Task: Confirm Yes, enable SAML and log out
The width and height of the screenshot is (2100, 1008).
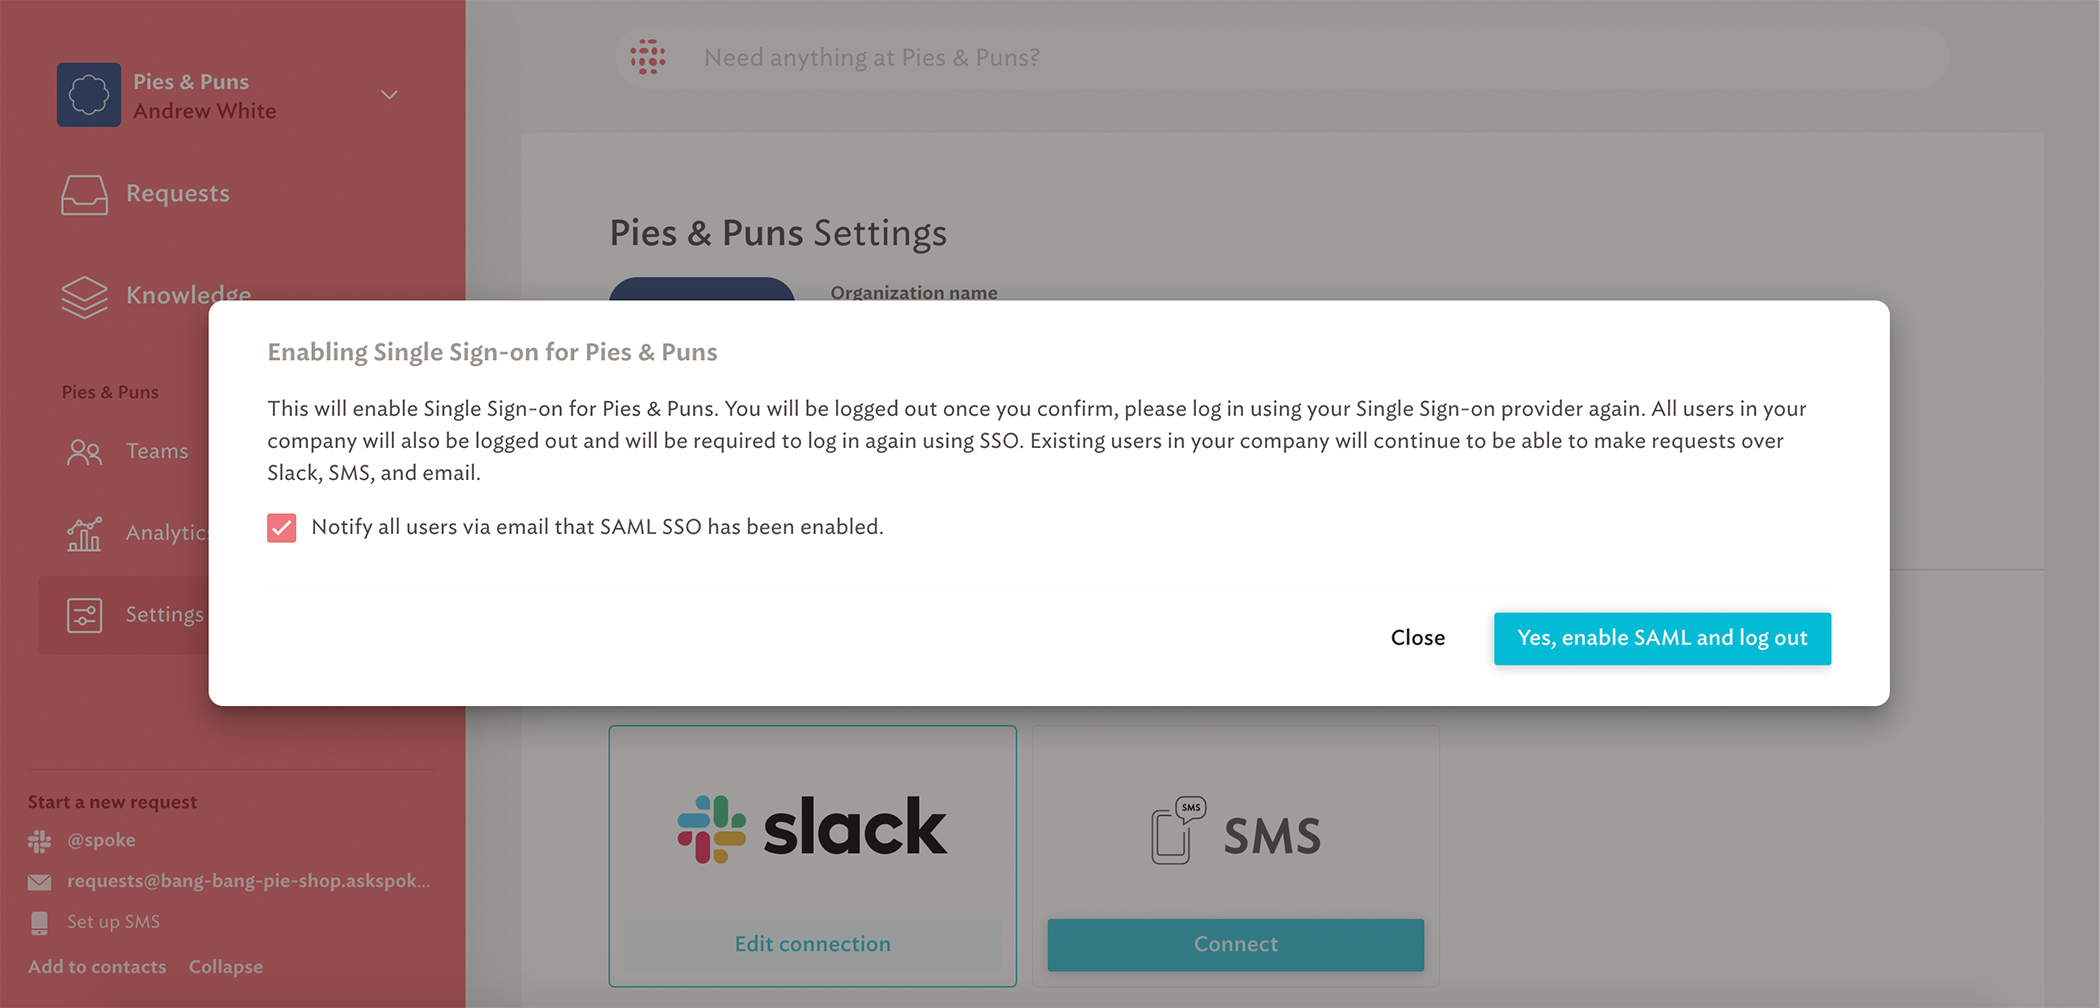Action: click(x=1662, y=638)
